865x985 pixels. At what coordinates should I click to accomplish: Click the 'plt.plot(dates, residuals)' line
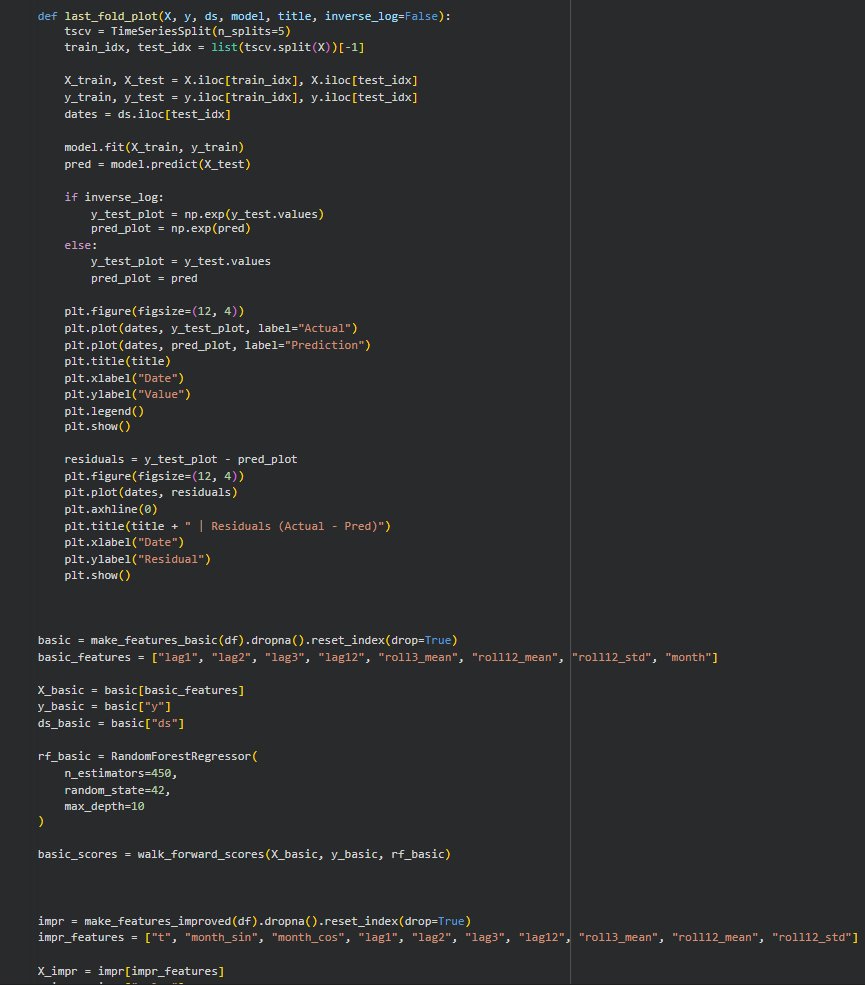(x=151, y=492)
